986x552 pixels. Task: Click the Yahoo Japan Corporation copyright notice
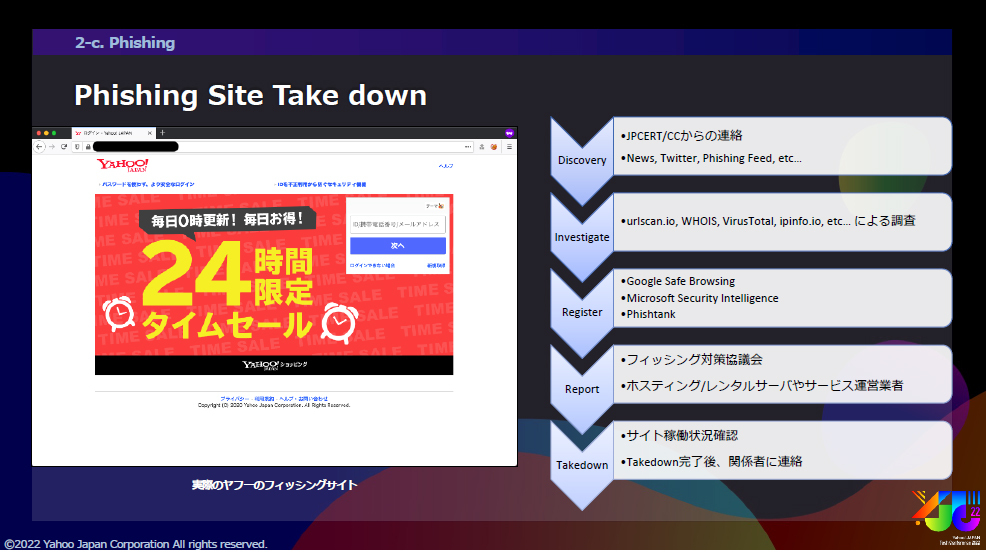(x=136, y=544)
